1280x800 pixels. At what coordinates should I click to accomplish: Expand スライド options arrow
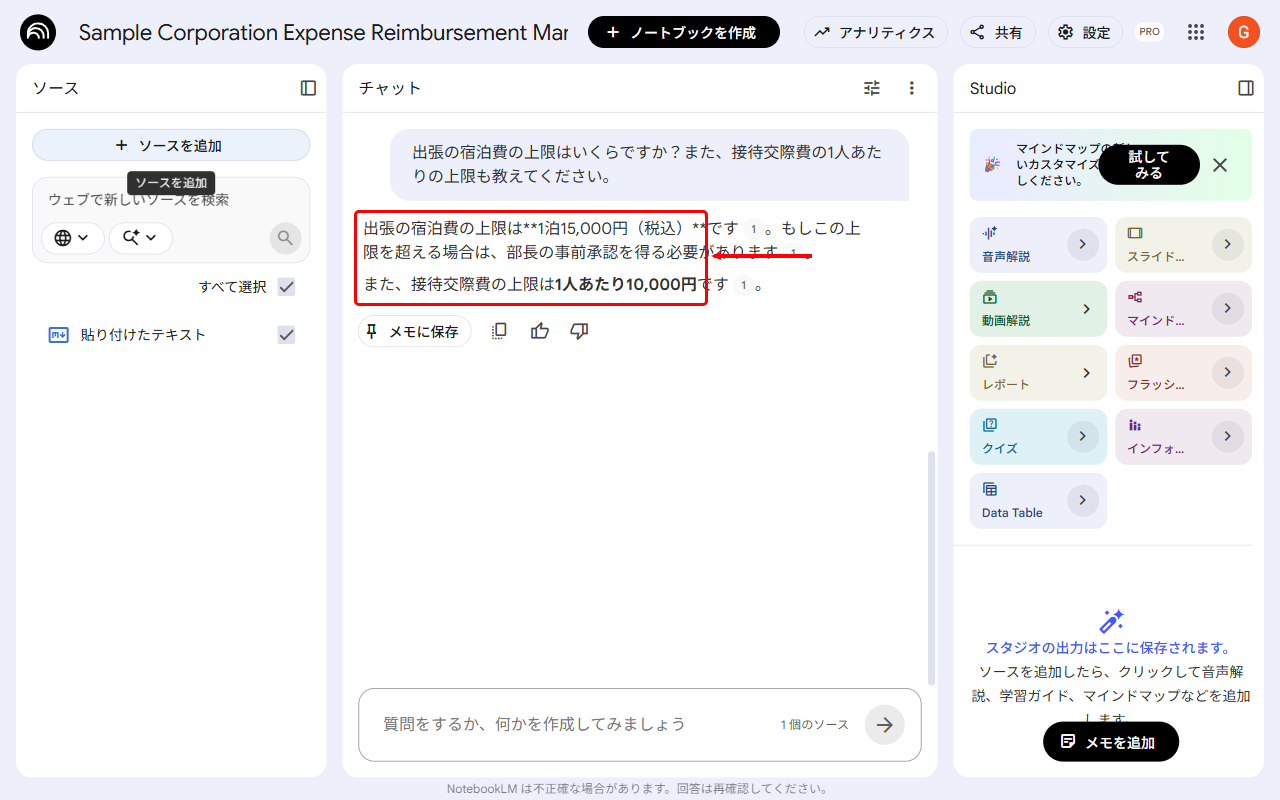point(1228,245)
